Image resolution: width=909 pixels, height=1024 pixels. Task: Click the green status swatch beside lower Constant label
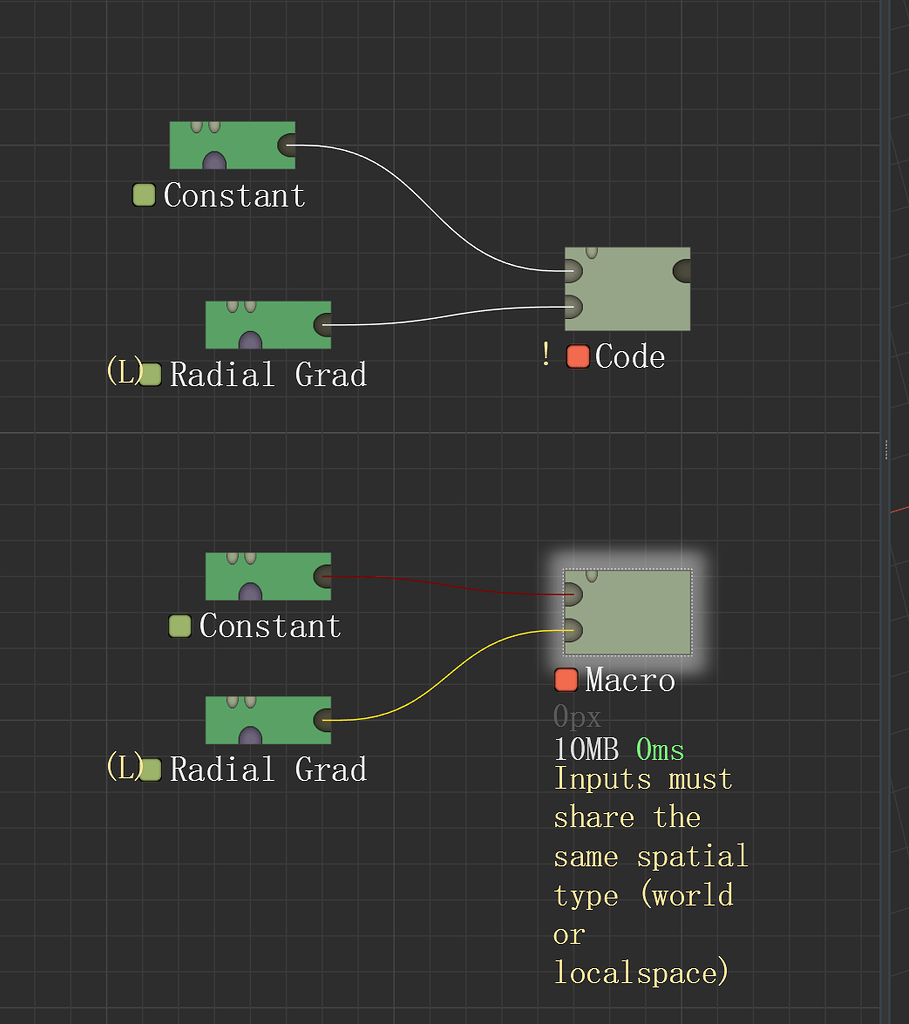point(179,625)
